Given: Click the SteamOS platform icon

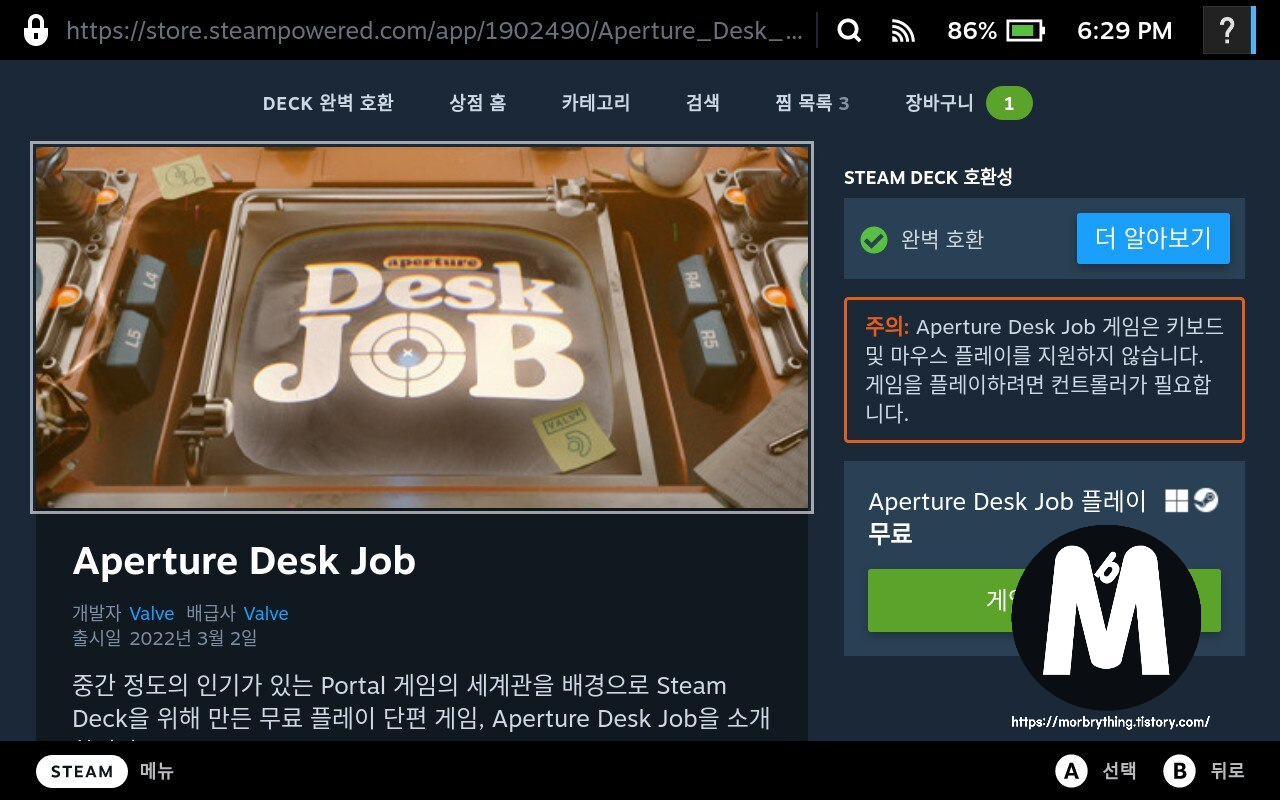Looking at the screenshot, I should click(1206, 501).
